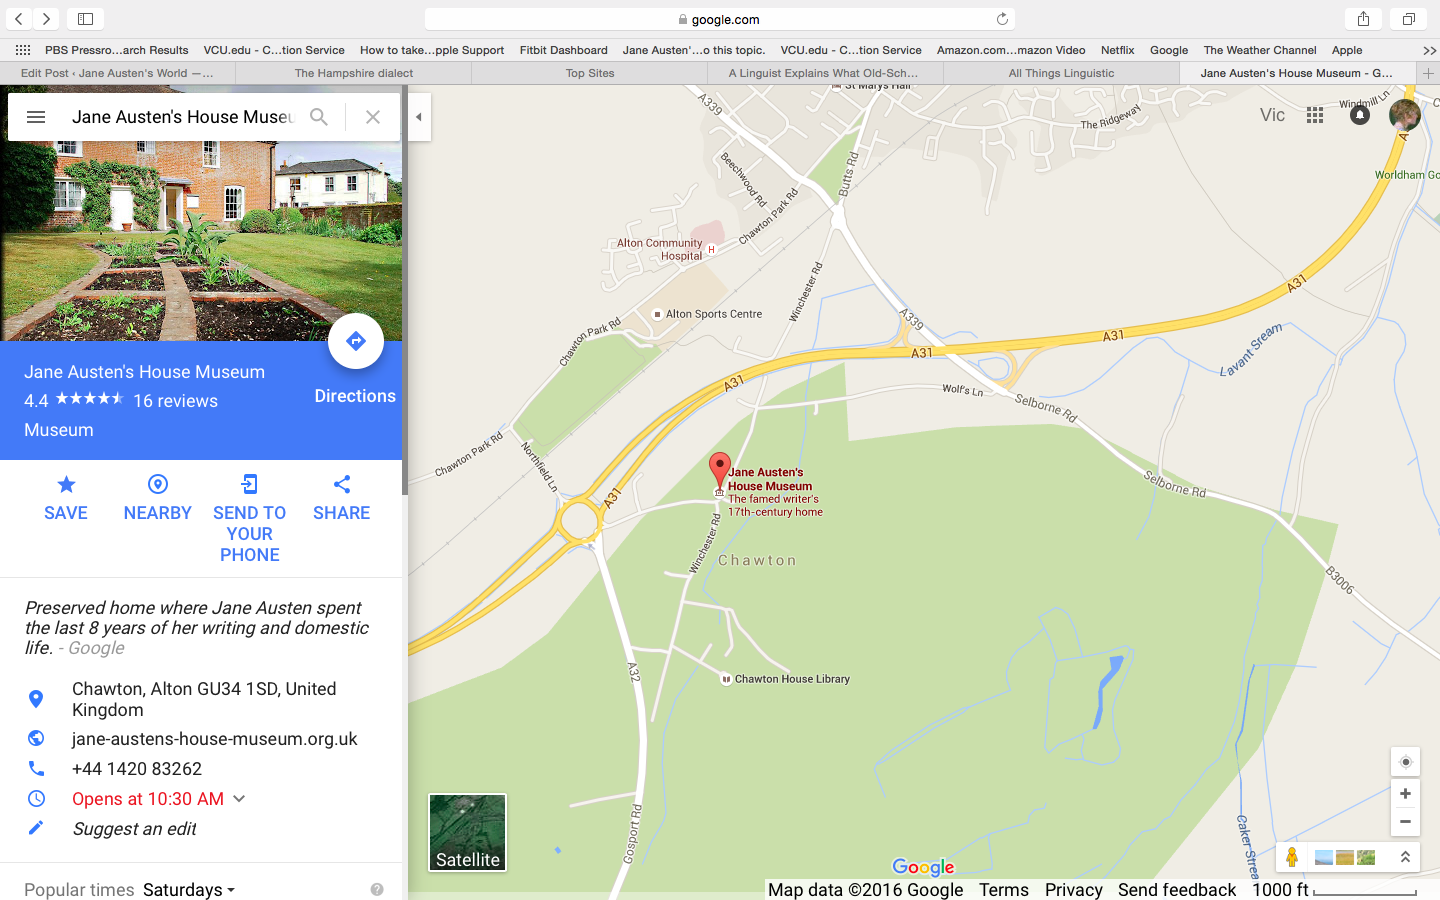
Task: Toggle the Satellite view thumbnail
Action: click(468, 832)
